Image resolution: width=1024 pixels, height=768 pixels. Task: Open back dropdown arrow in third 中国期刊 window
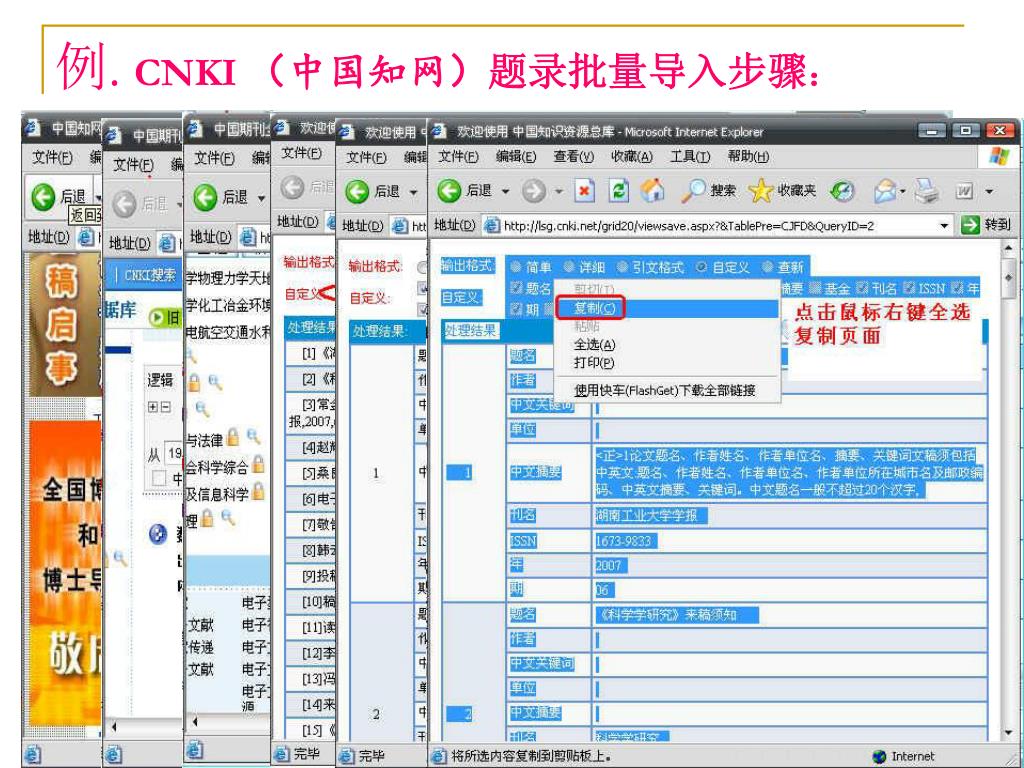click(261, 197)
